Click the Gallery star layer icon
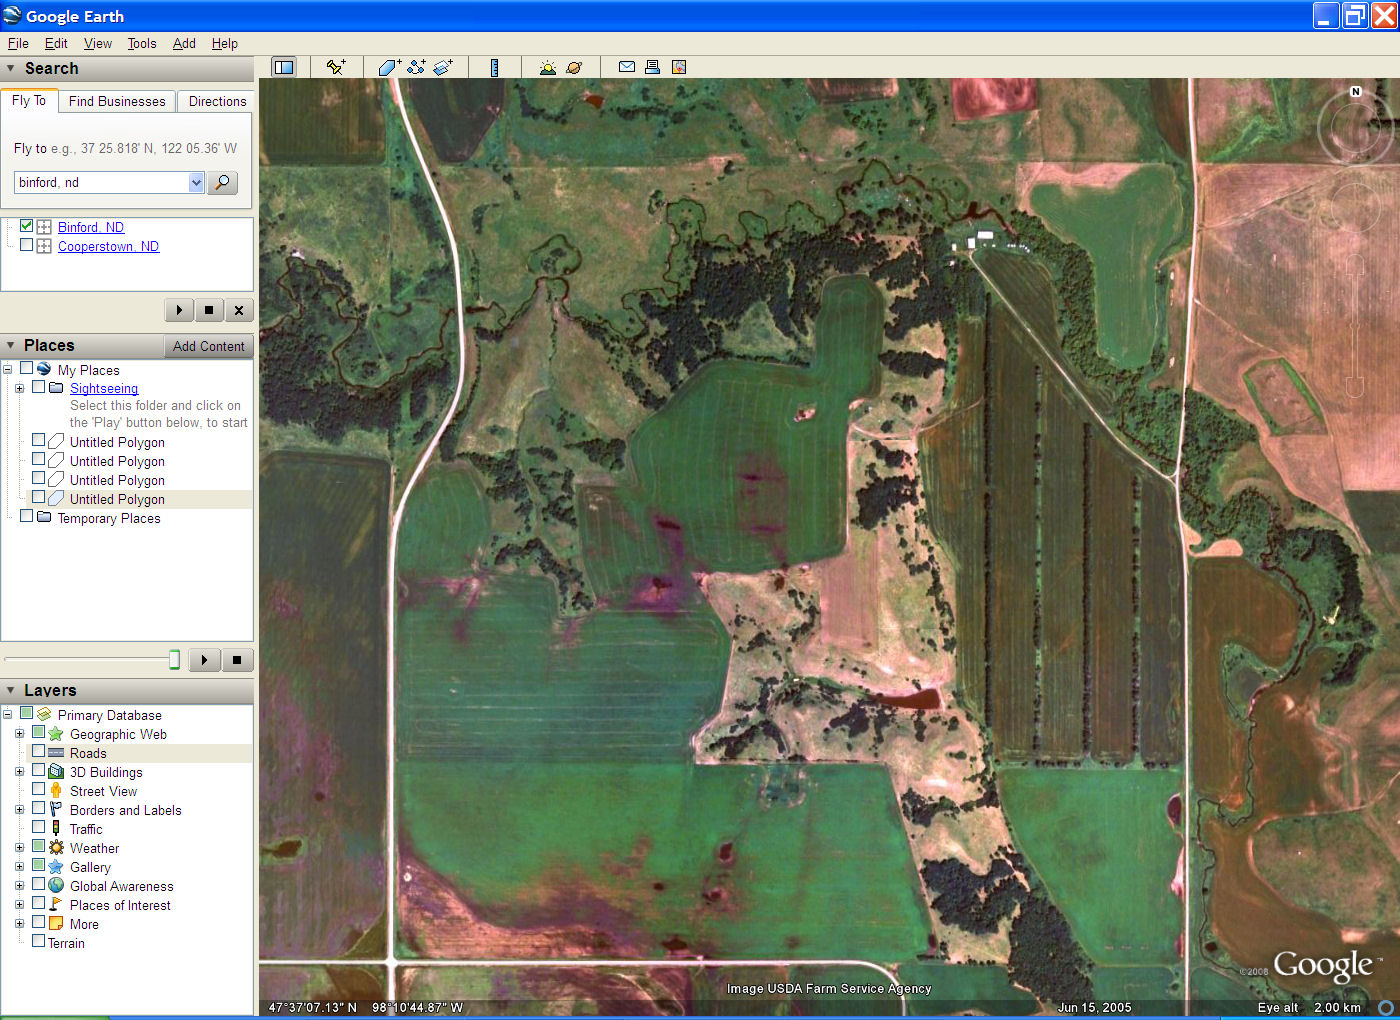The height and width of the screenshot is (1020, 1400). click(x=56, y=866)
